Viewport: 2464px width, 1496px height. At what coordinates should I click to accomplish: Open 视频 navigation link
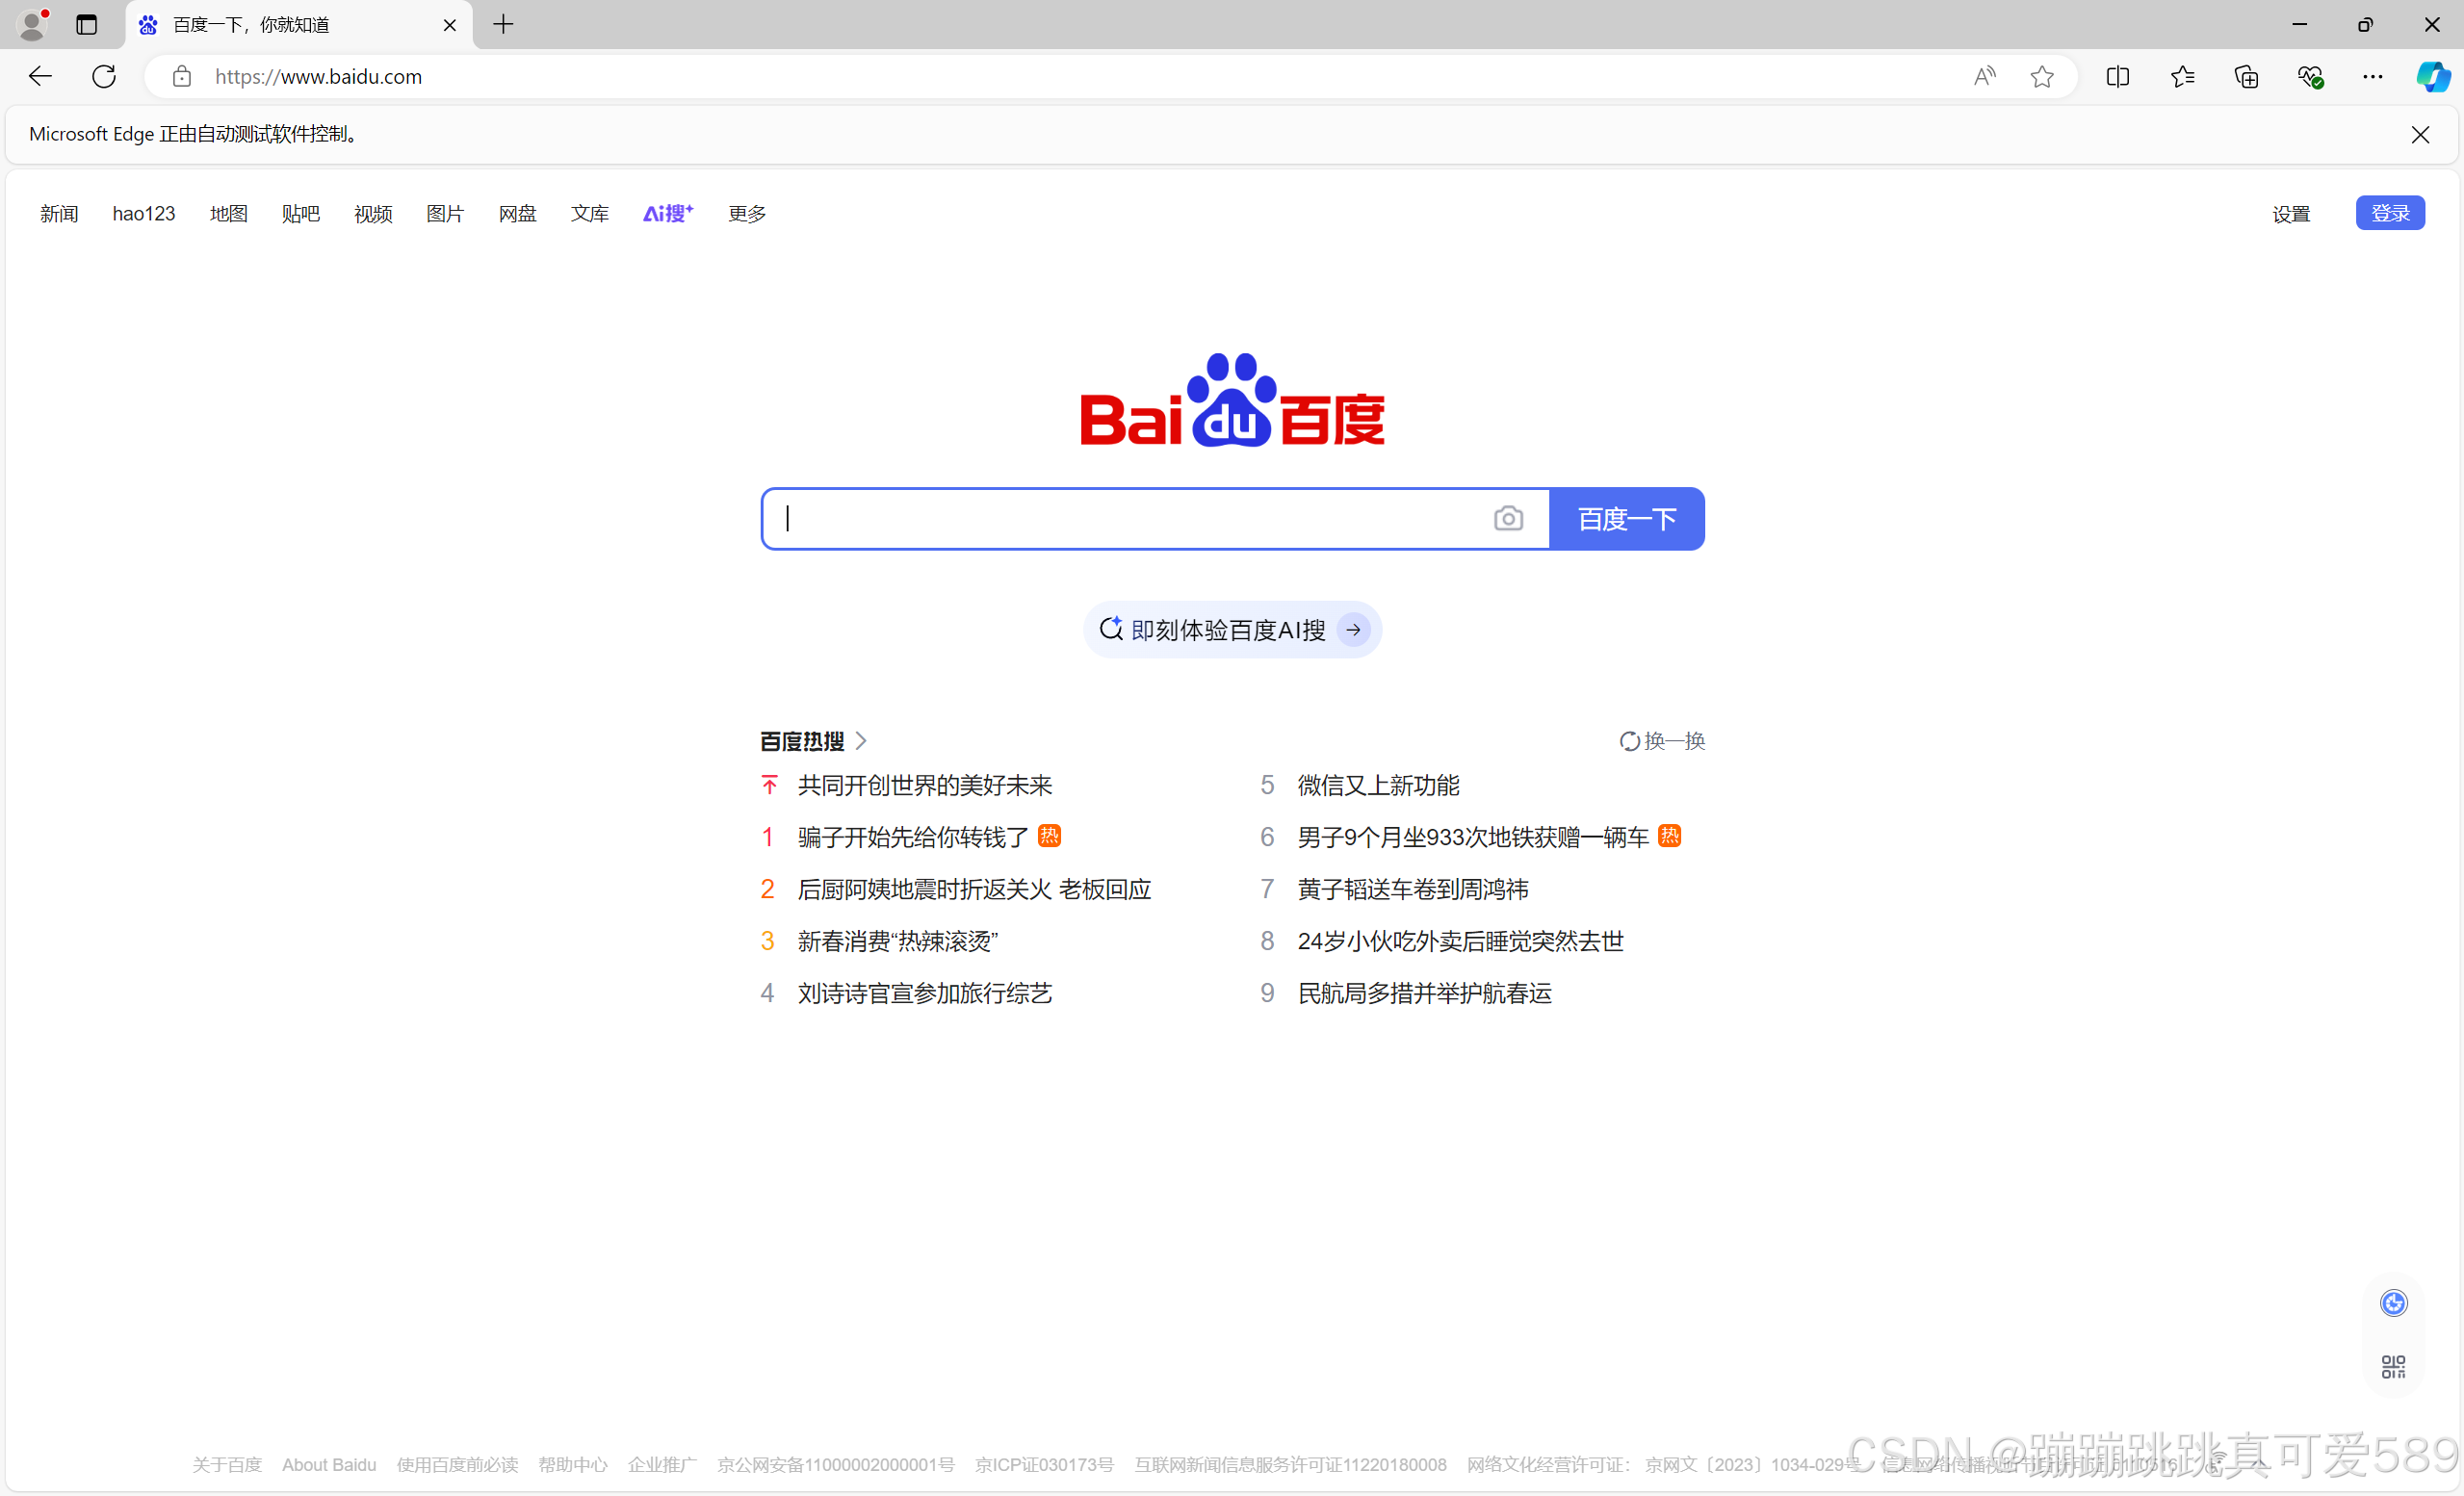[x=373, y=213]
